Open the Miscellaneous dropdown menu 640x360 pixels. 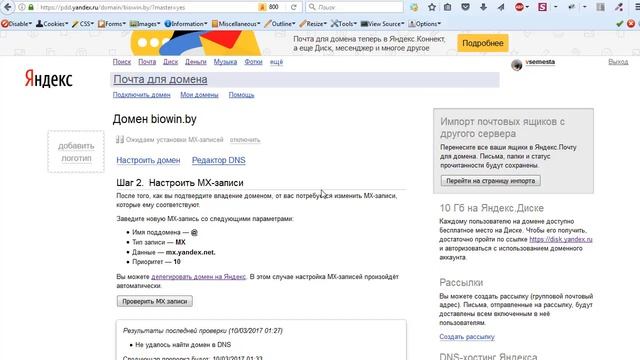(236, 24)
